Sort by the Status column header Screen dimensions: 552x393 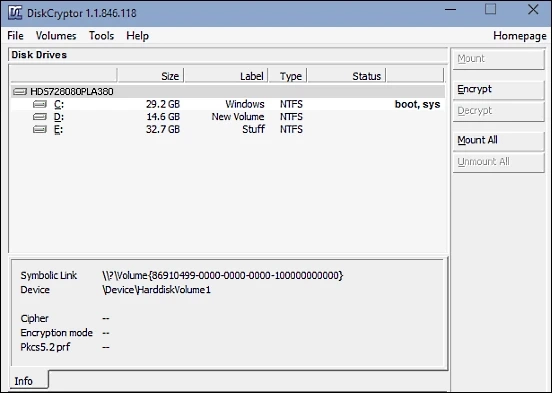tap(347, 76)
